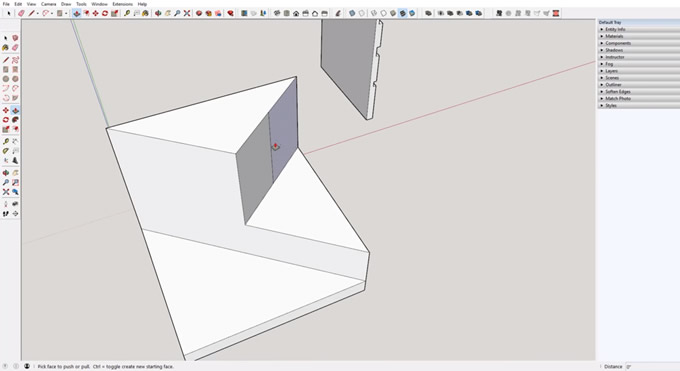Open the Arc tool dropdown arrow
680x371 pixels.
tap(52, 13)
